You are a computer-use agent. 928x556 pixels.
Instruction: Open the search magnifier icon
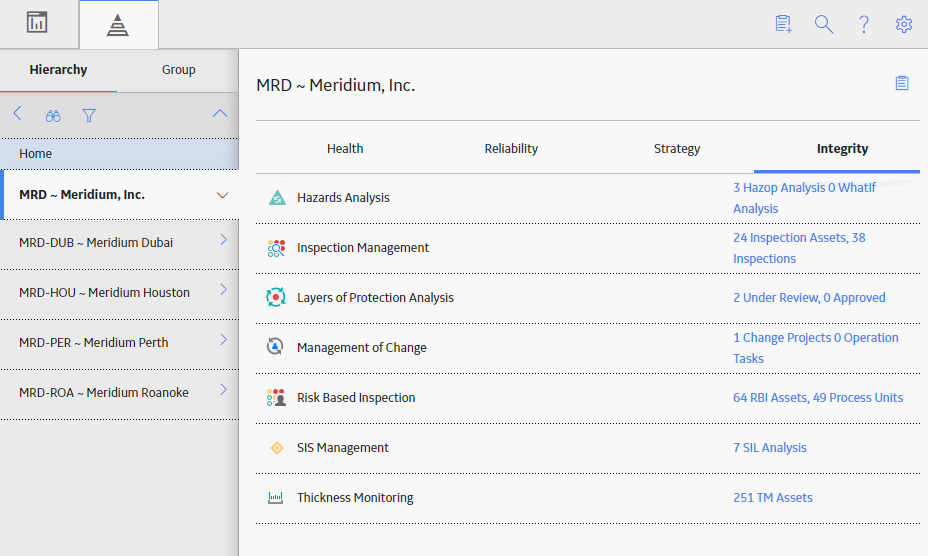click(824, 24)
